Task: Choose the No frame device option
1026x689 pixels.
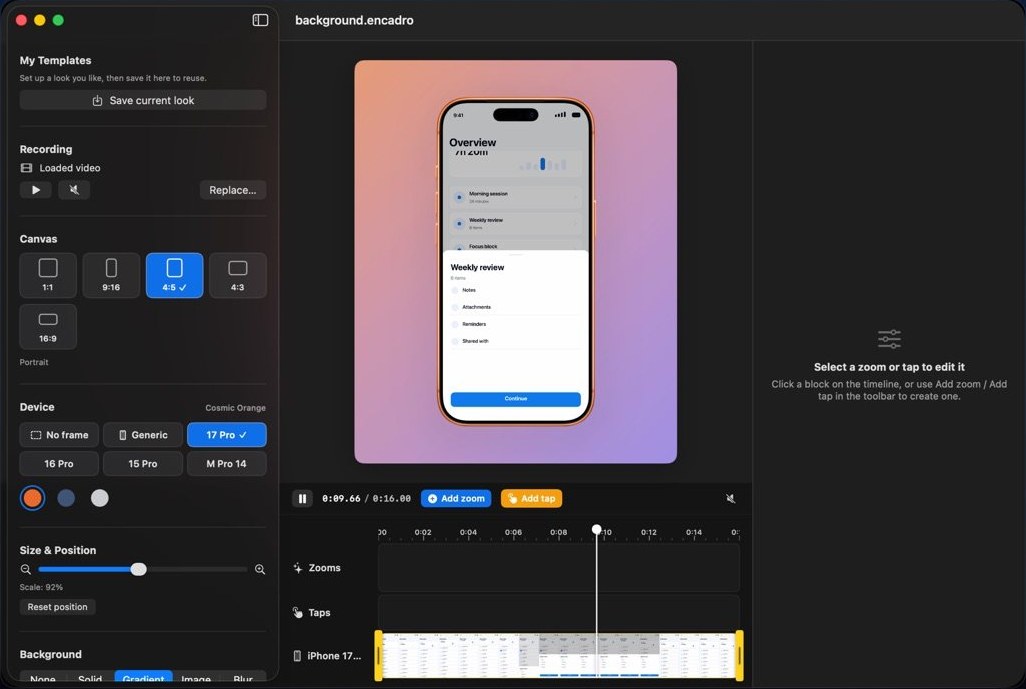Action: [x=59, y=434]
